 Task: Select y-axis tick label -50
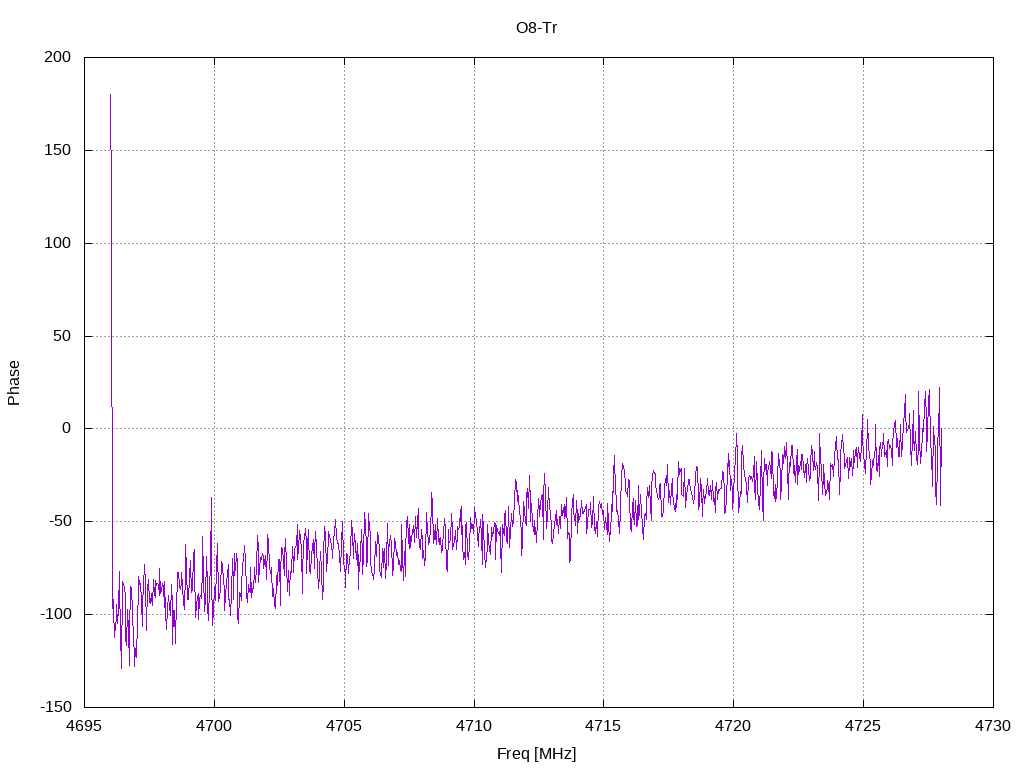pos(60,521)
